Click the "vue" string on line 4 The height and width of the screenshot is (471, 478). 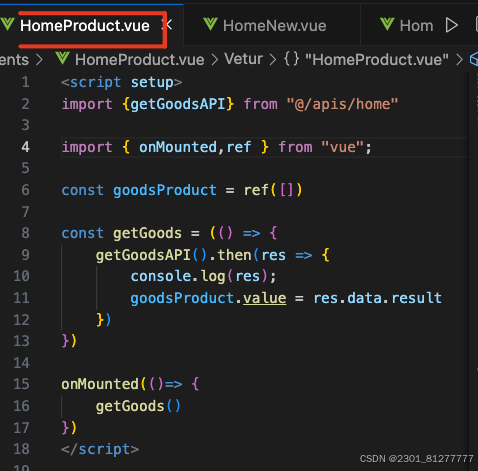tap(342, 147)
